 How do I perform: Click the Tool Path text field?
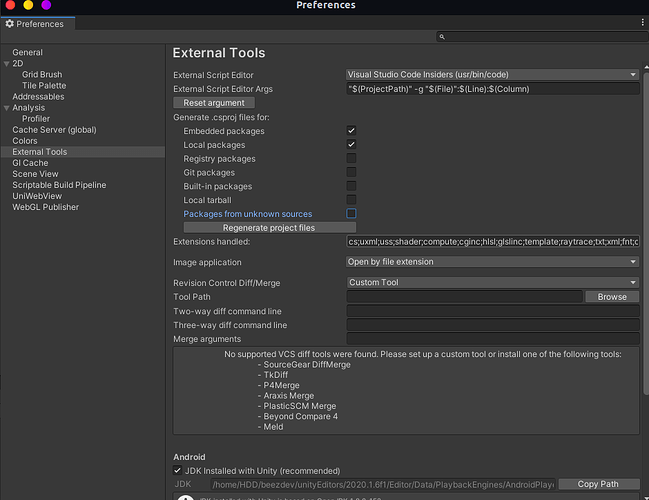tap(464, 297)
